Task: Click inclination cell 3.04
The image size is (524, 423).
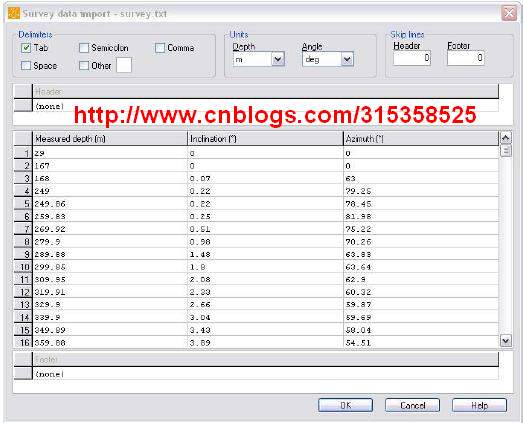Action: 265,317
